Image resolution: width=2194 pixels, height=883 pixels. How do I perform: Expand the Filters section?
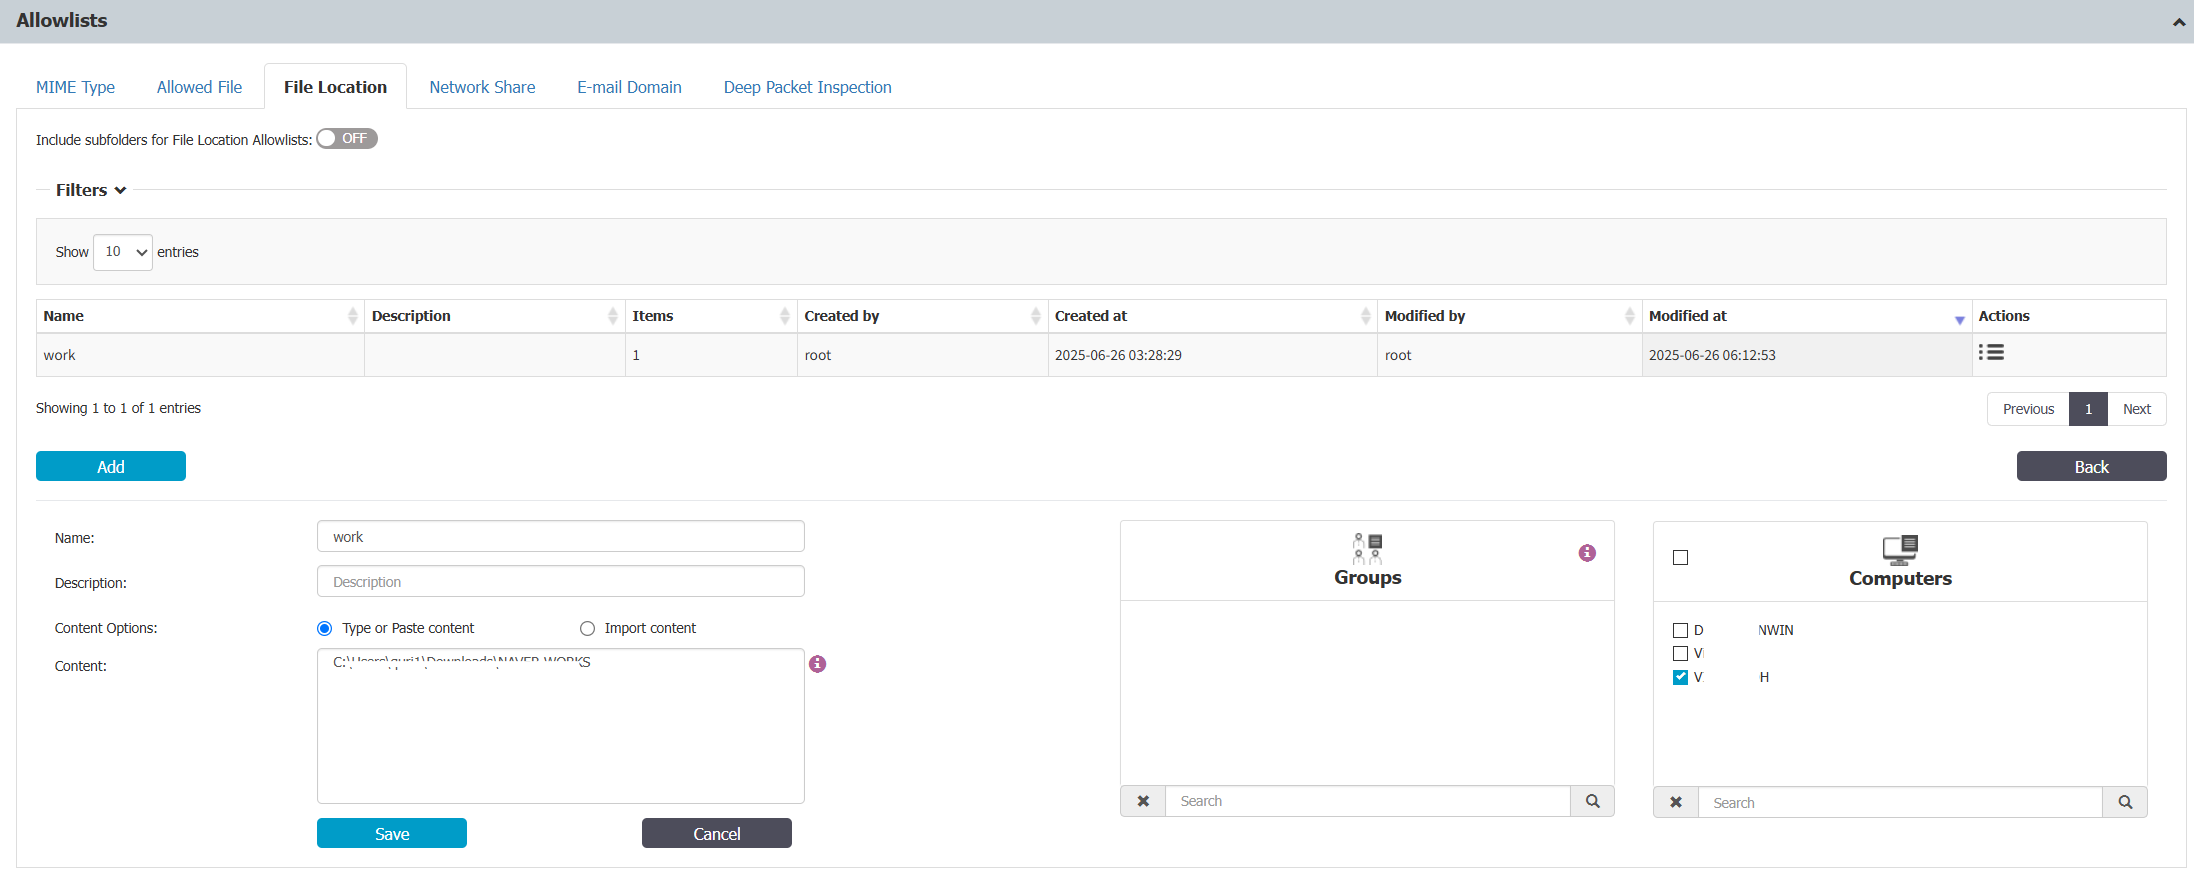click(91, 190)
